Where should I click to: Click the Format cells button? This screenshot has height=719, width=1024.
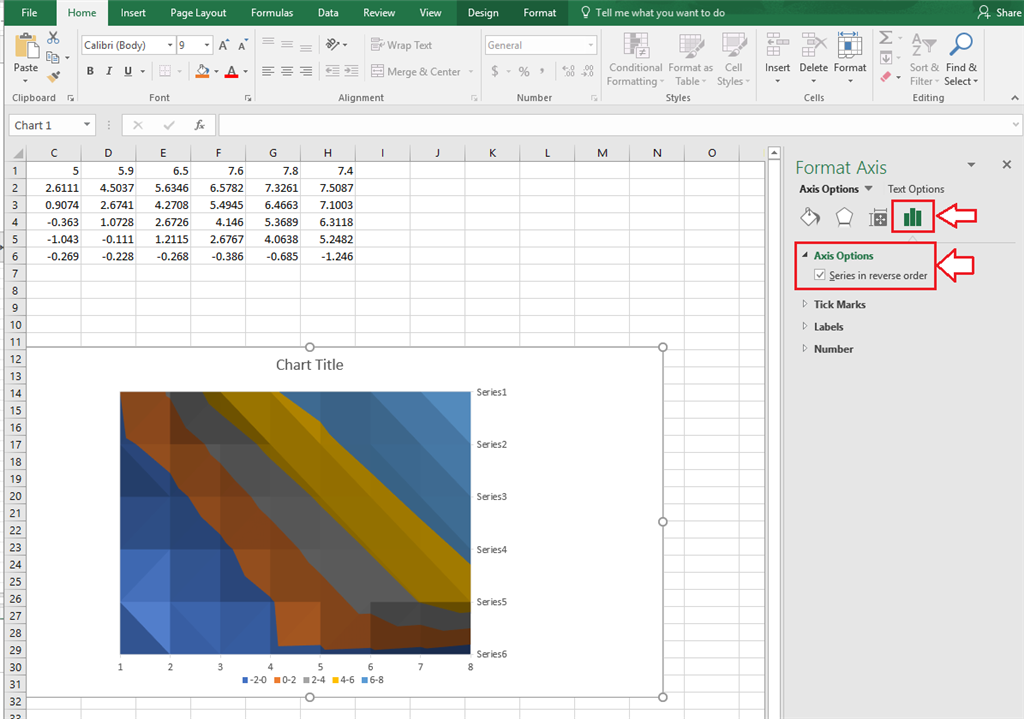click(850, 59)
